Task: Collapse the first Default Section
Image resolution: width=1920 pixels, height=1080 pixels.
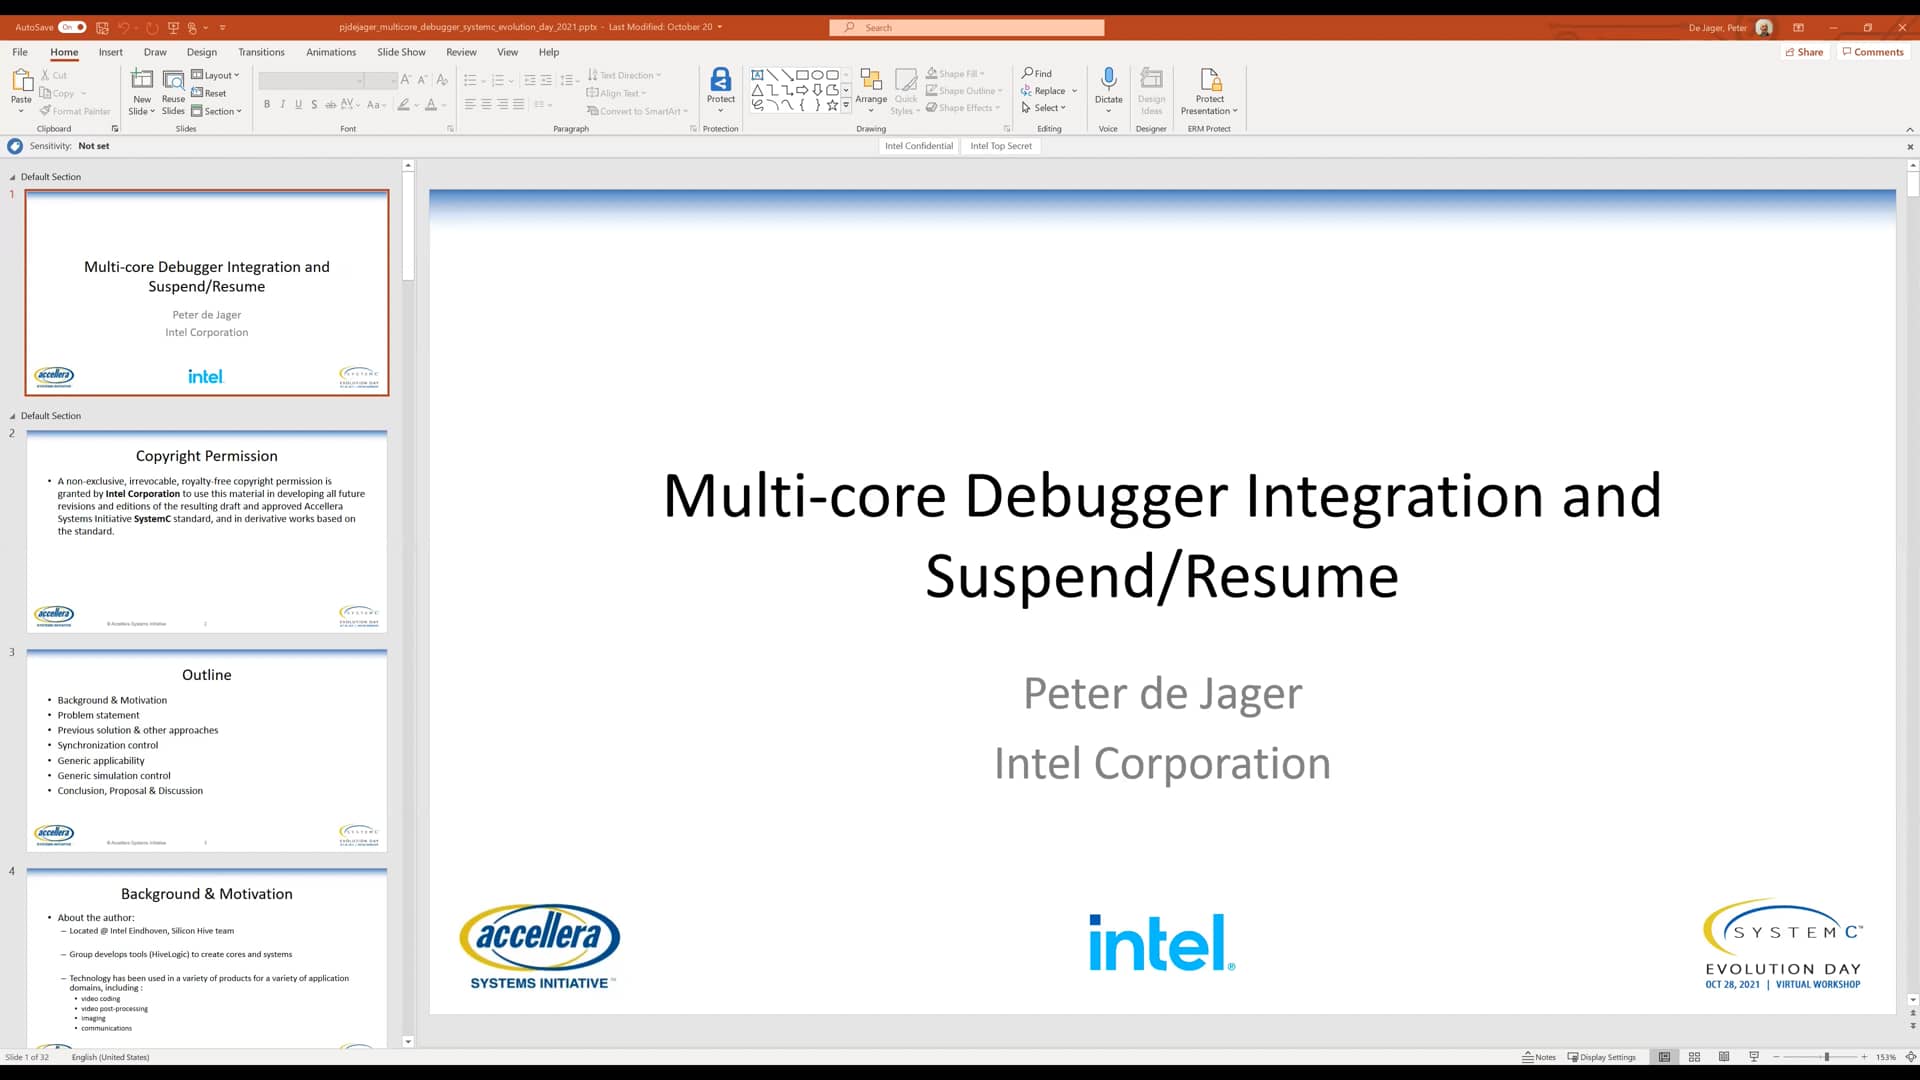Action: [x=12, y=177]
